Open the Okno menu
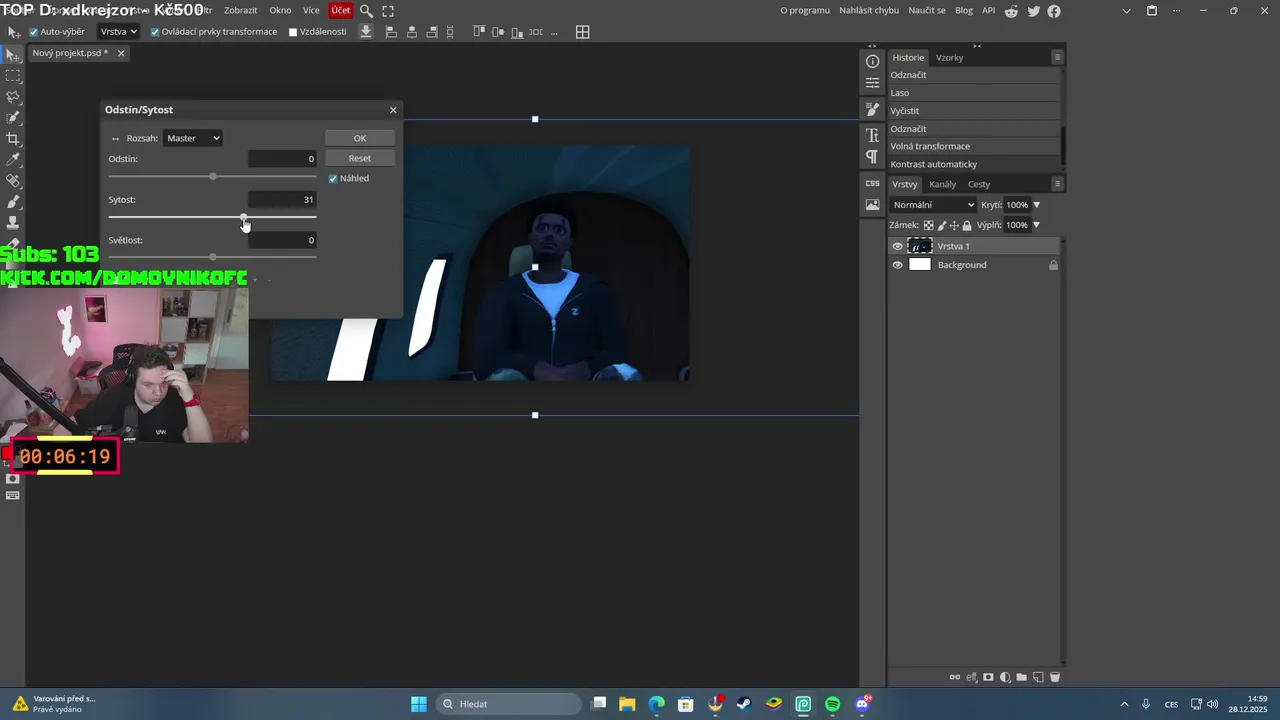The height and width of the screenshot is (720, 1280). pyautogui.click(x=280, y=11)
